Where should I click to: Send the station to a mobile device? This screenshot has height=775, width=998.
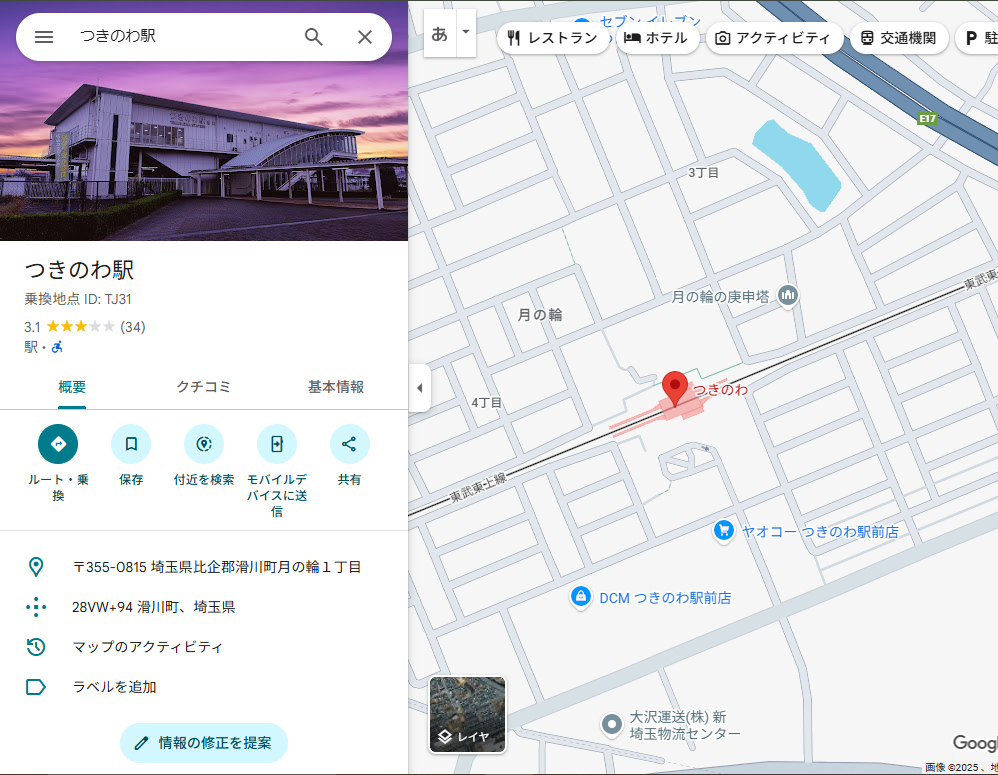pyautogui.click(x=276, y=443)
